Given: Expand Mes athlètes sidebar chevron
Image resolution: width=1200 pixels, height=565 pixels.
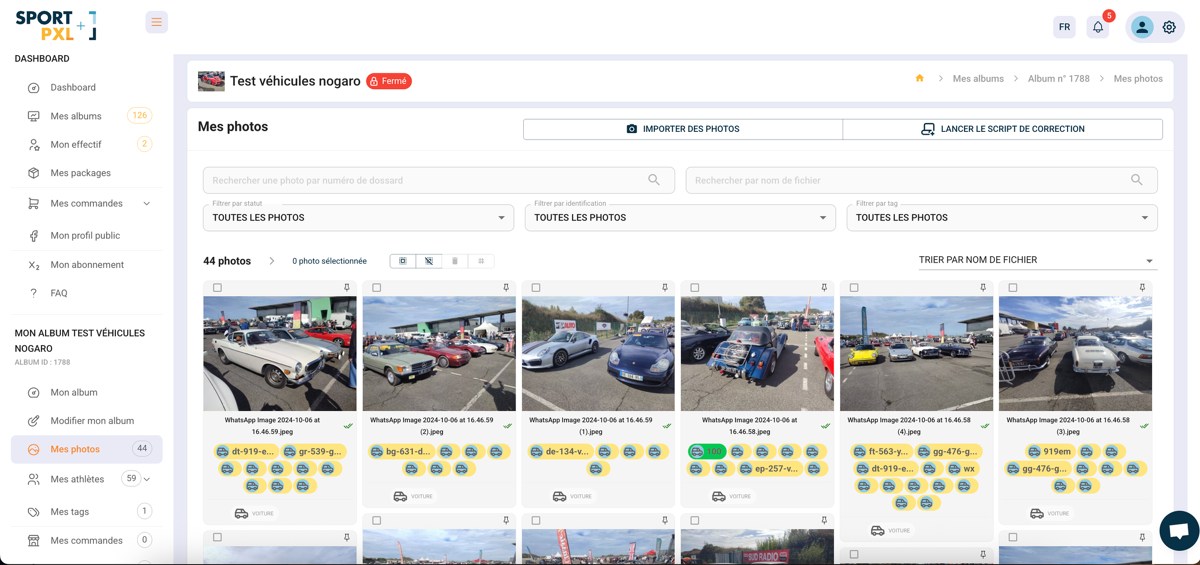Looking at the screenshot, I should tap(147, 480).
